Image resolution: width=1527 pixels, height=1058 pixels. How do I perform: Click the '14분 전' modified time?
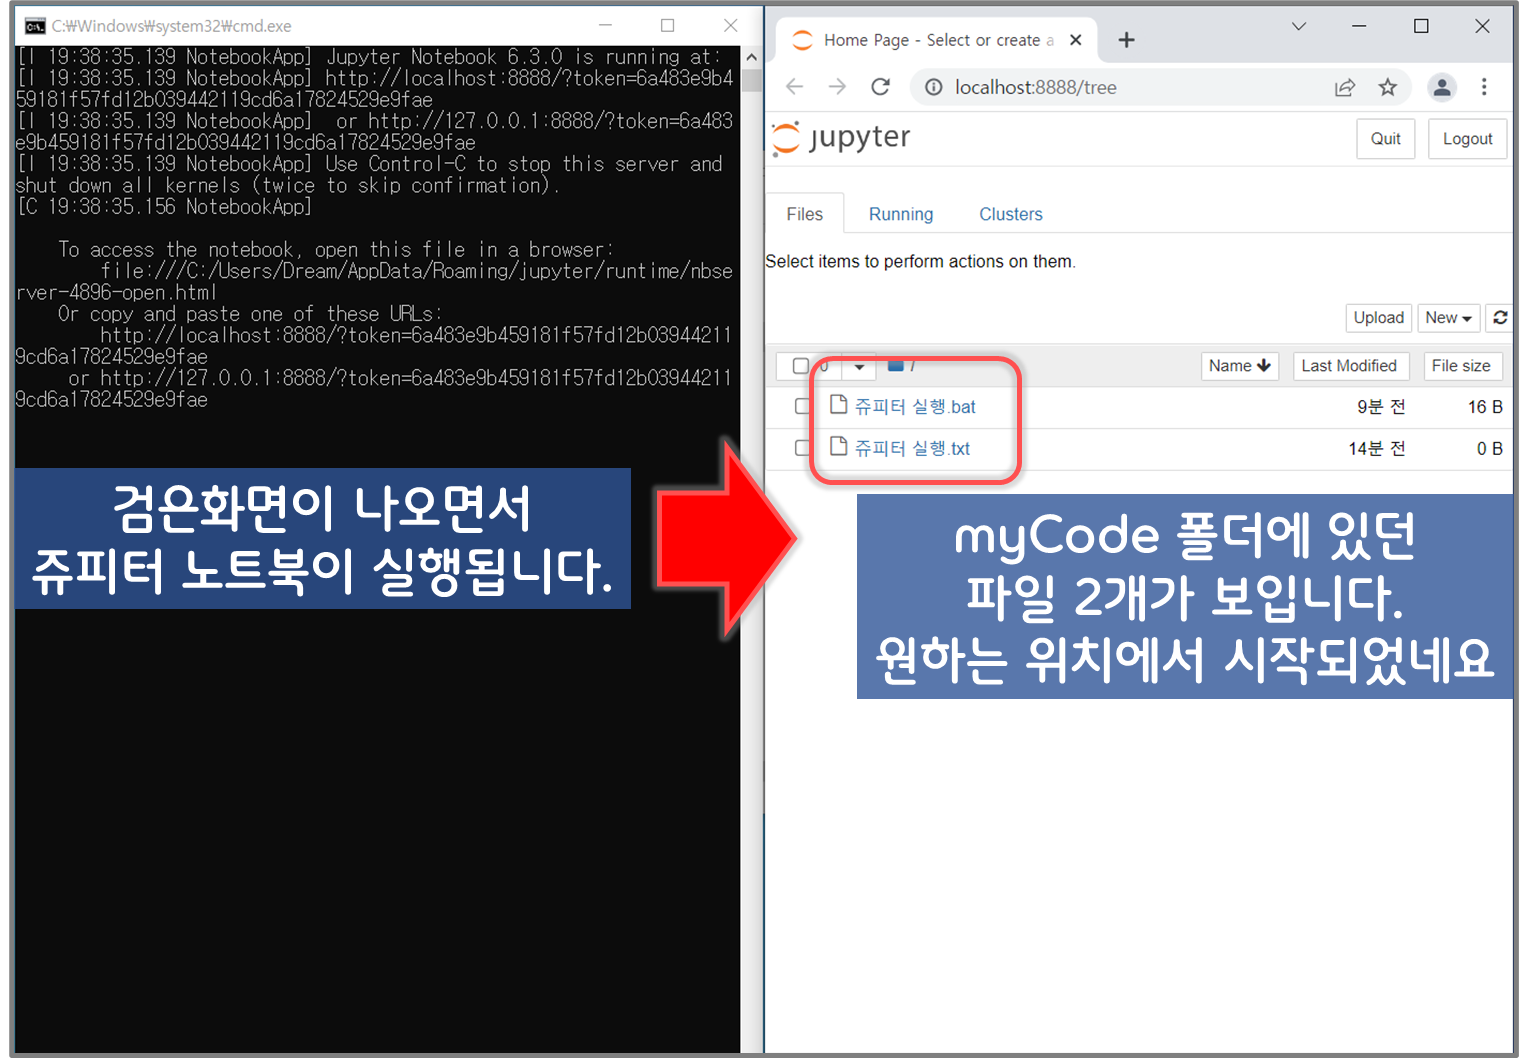1376,449
